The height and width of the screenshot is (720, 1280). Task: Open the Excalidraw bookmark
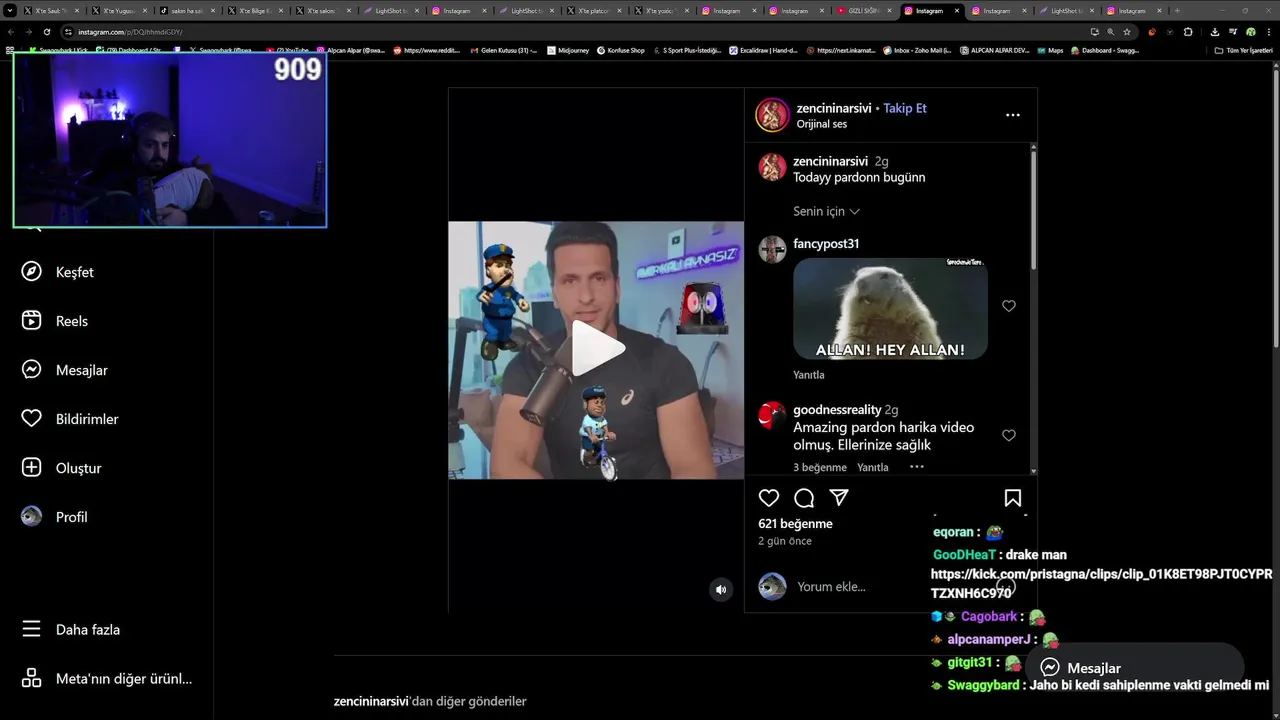pos(762,50)
